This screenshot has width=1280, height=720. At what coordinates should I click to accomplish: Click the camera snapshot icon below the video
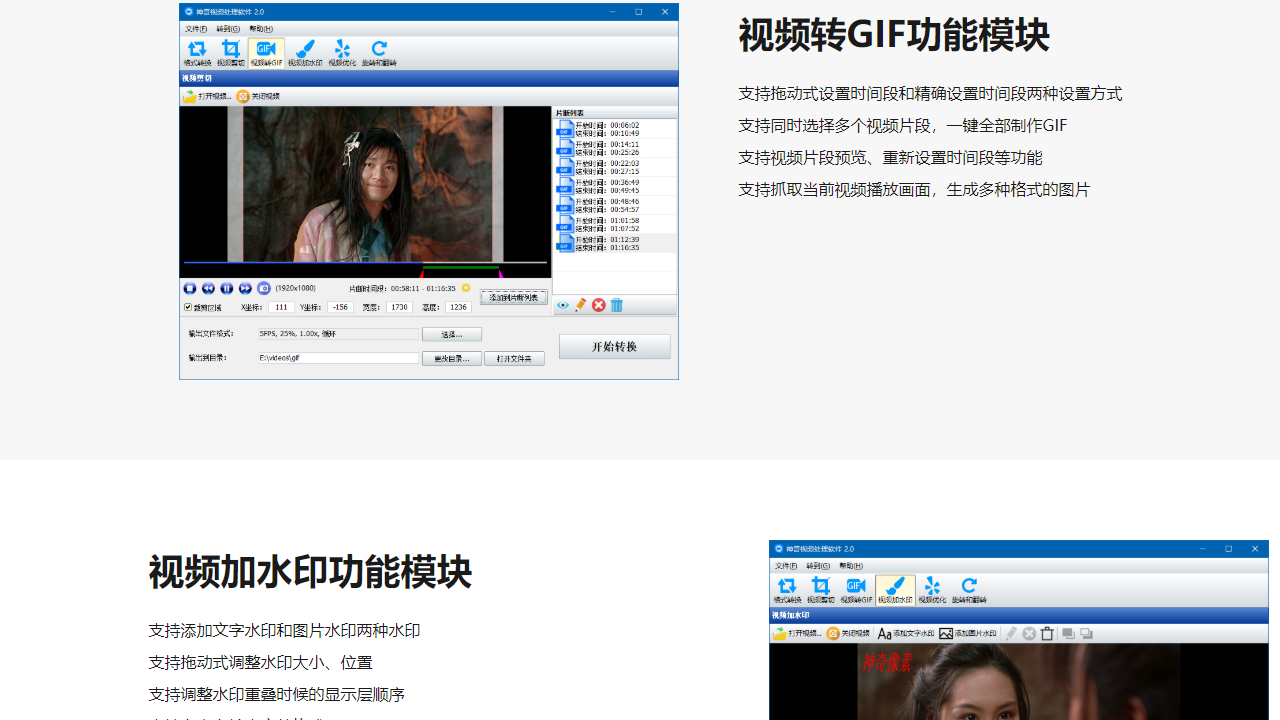[264, 288]
